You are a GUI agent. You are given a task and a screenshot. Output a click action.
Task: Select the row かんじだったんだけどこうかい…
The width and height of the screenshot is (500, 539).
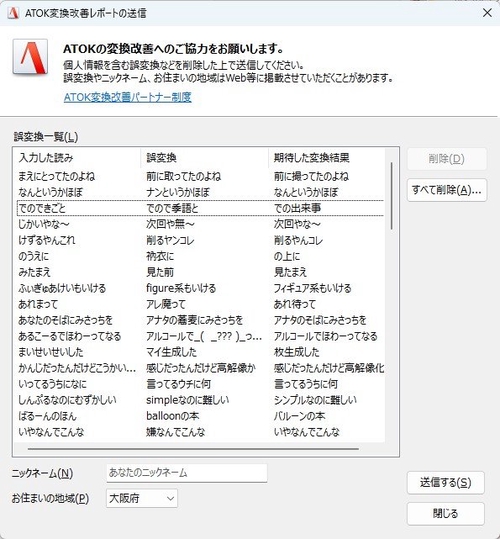click(200, 368)
